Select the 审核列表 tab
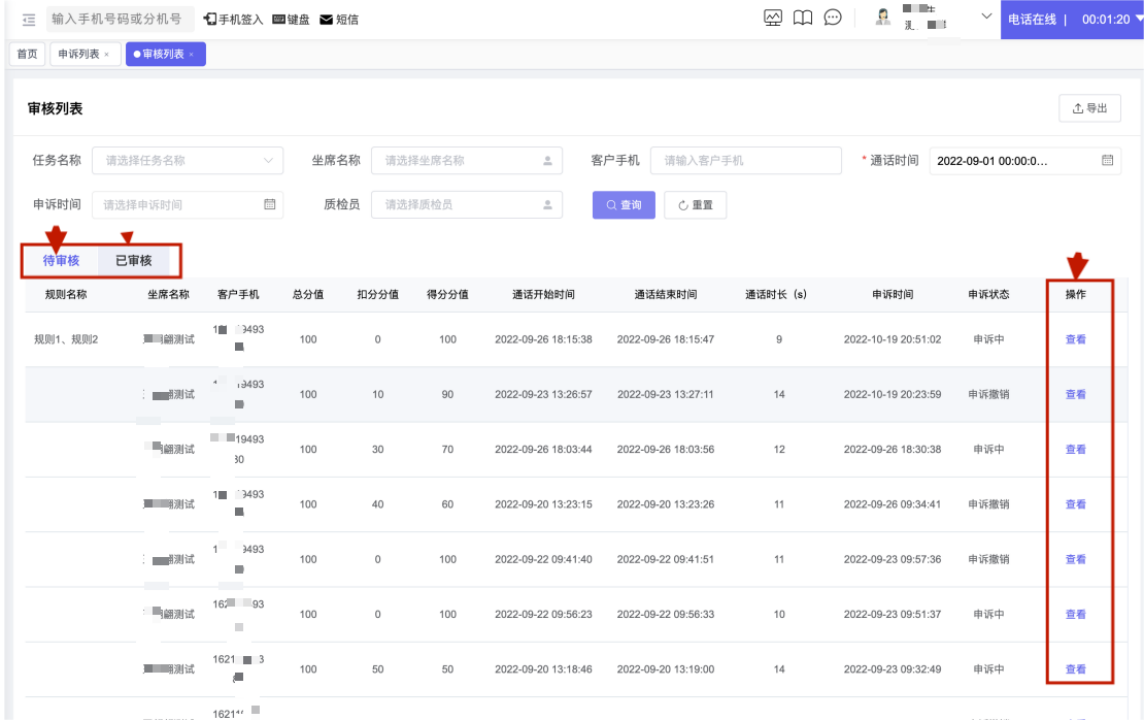 [x=163, y=54]
